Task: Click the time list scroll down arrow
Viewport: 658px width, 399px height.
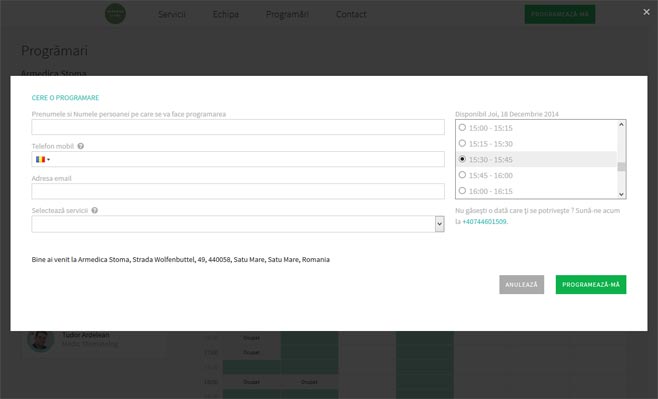Action: 621,194
